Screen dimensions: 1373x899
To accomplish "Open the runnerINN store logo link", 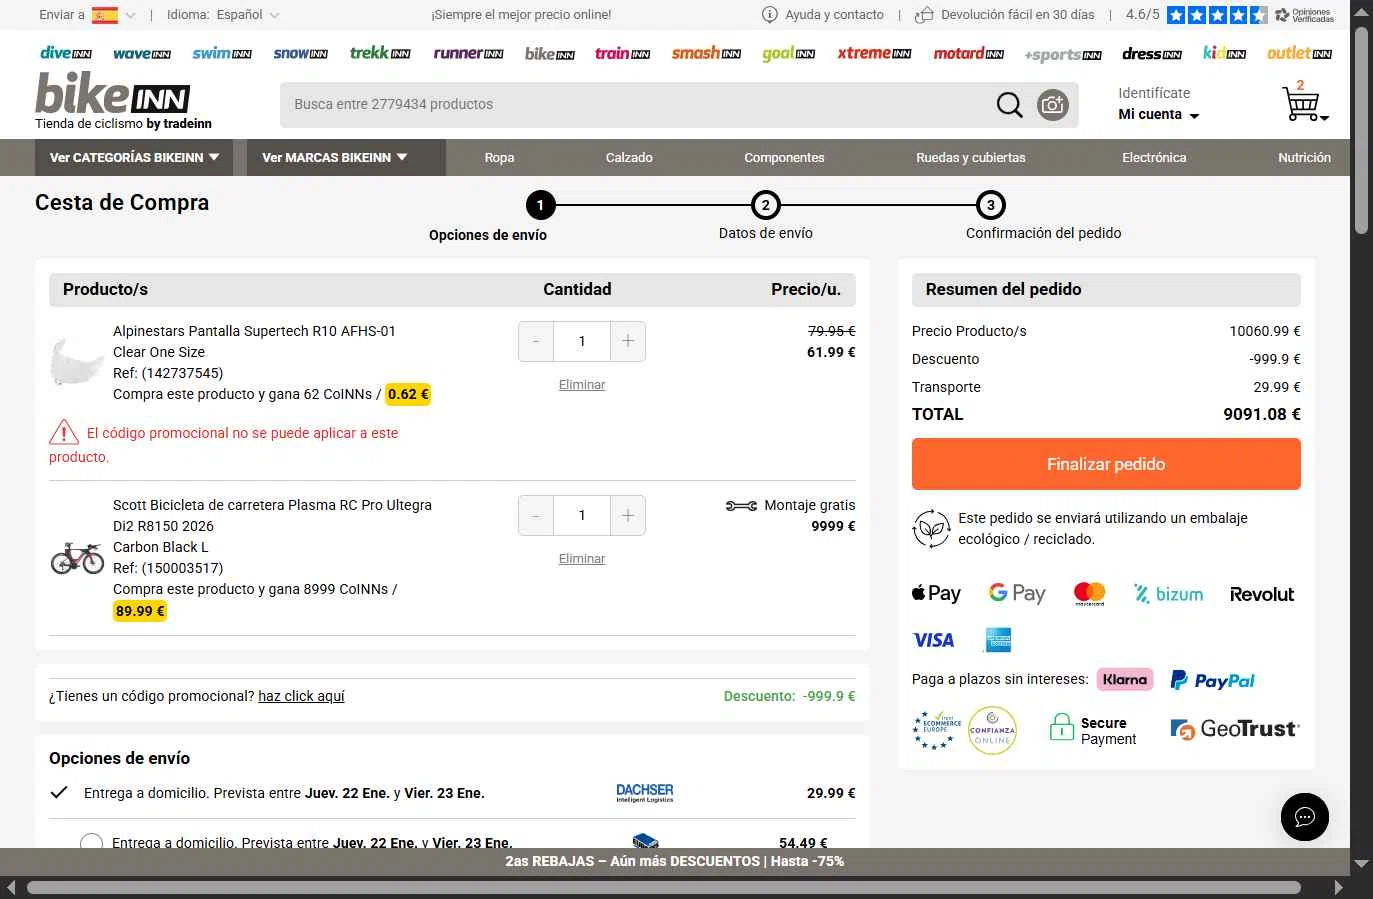I will (x=468, y=53).
